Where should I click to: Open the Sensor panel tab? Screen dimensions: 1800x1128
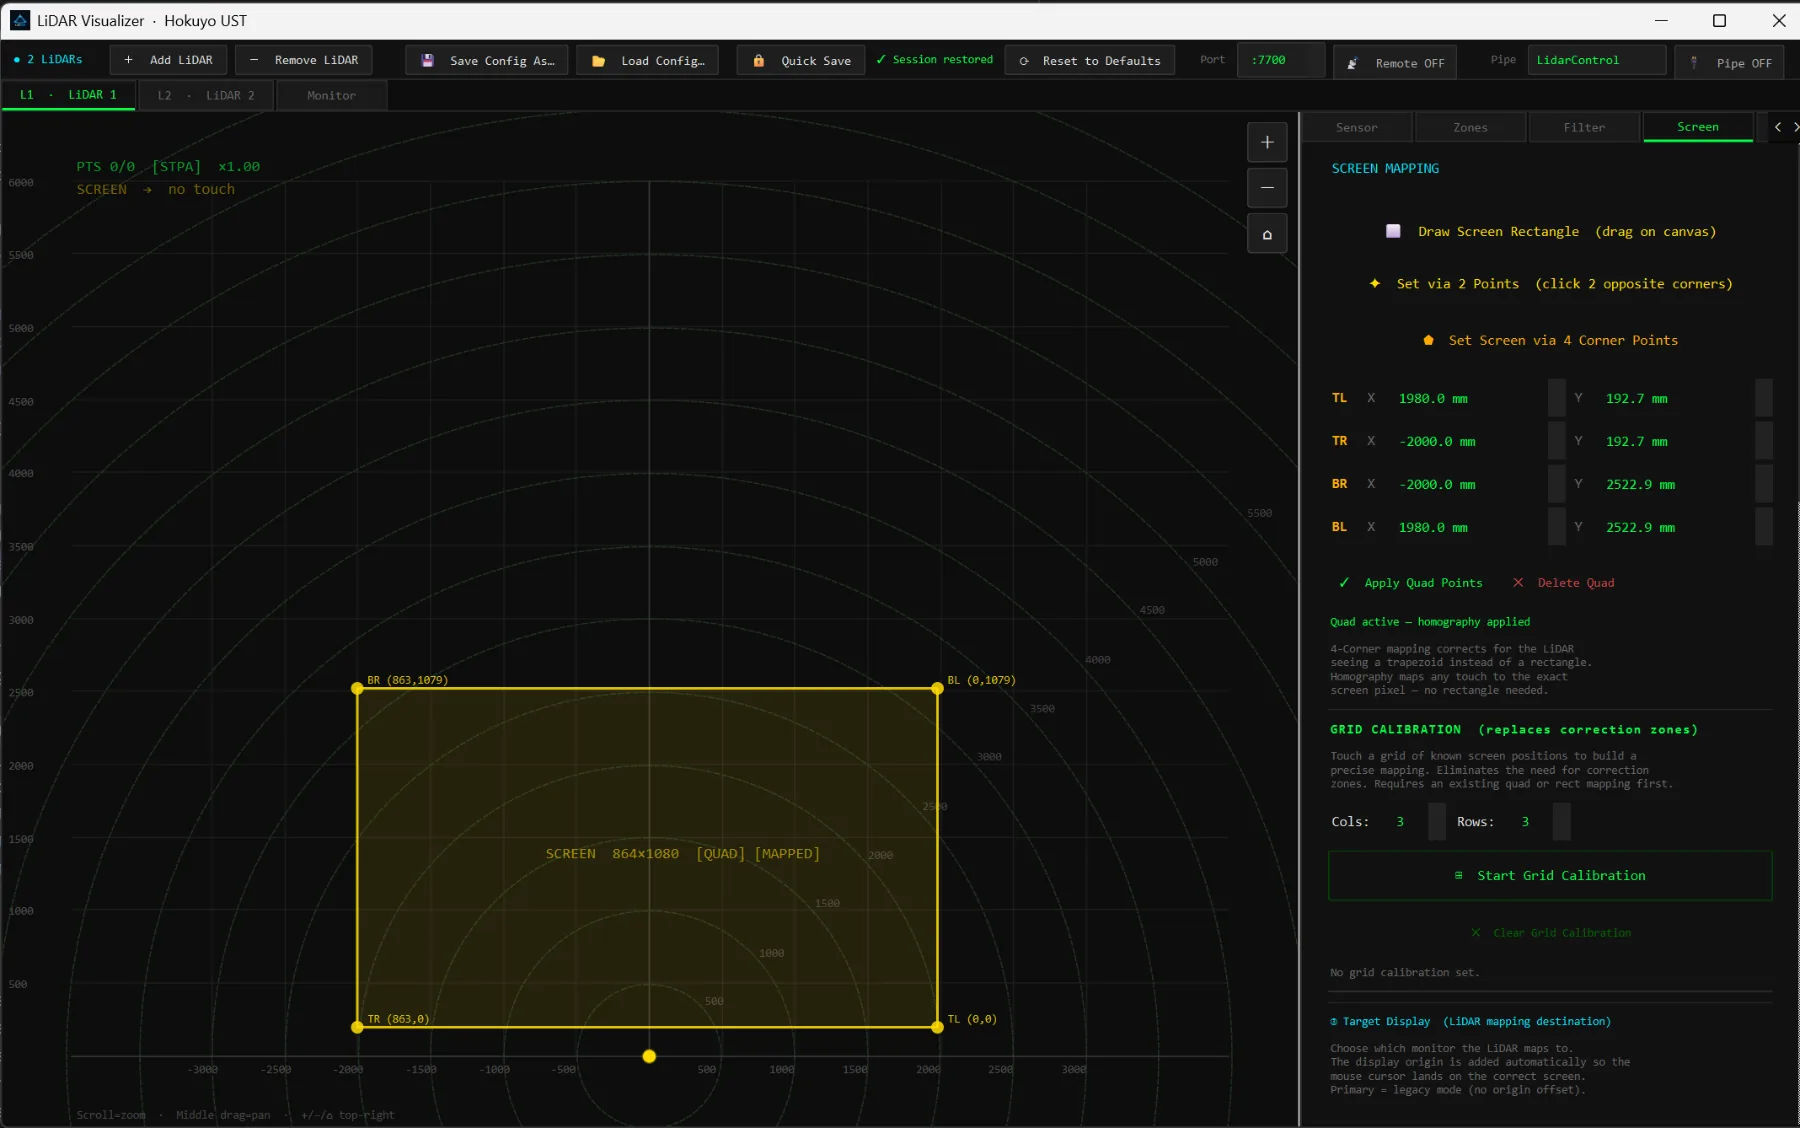[x=1356, y=127]
